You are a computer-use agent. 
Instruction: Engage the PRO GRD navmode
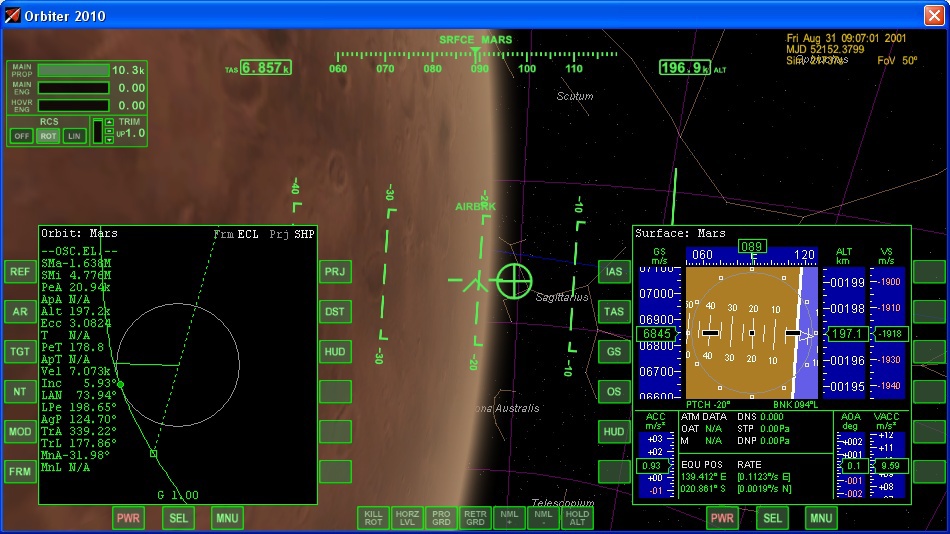click(x=441, y=517)
